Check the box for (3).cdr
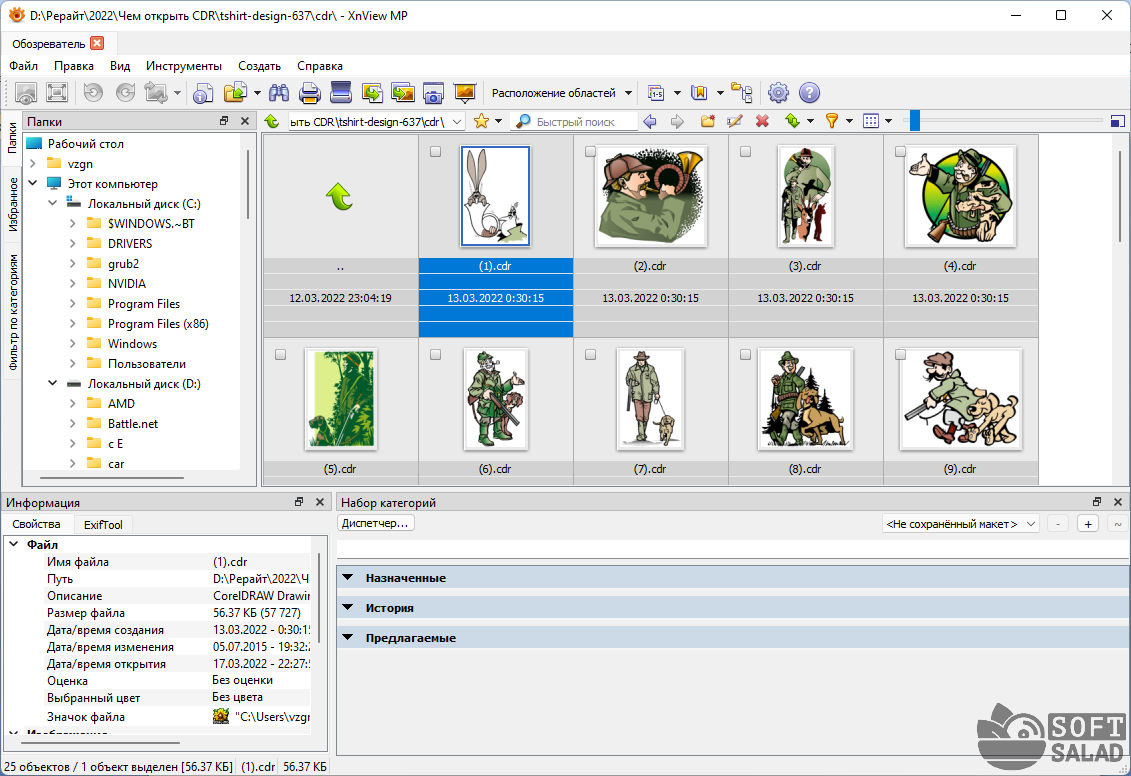The width and height of the screenshot is (1131, 776). coord(745,151)
